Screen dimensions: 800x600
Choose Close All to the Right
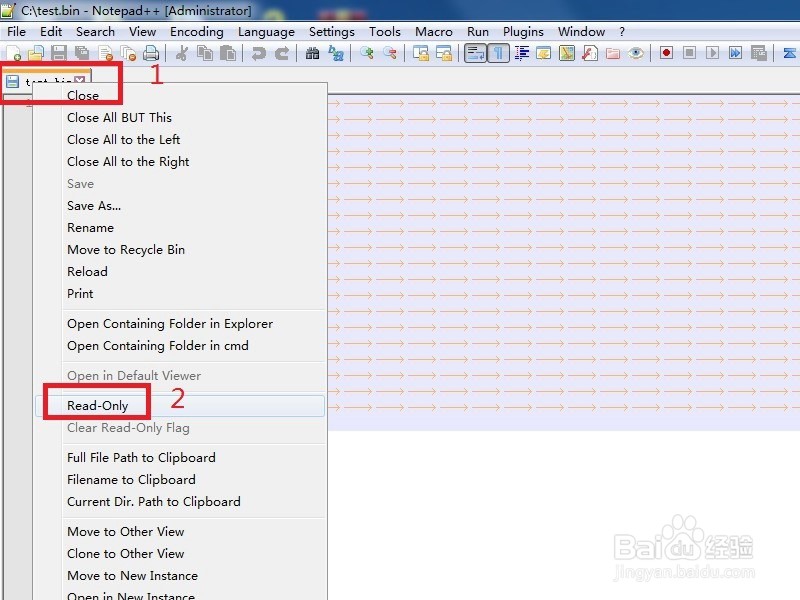coord(180,161)
